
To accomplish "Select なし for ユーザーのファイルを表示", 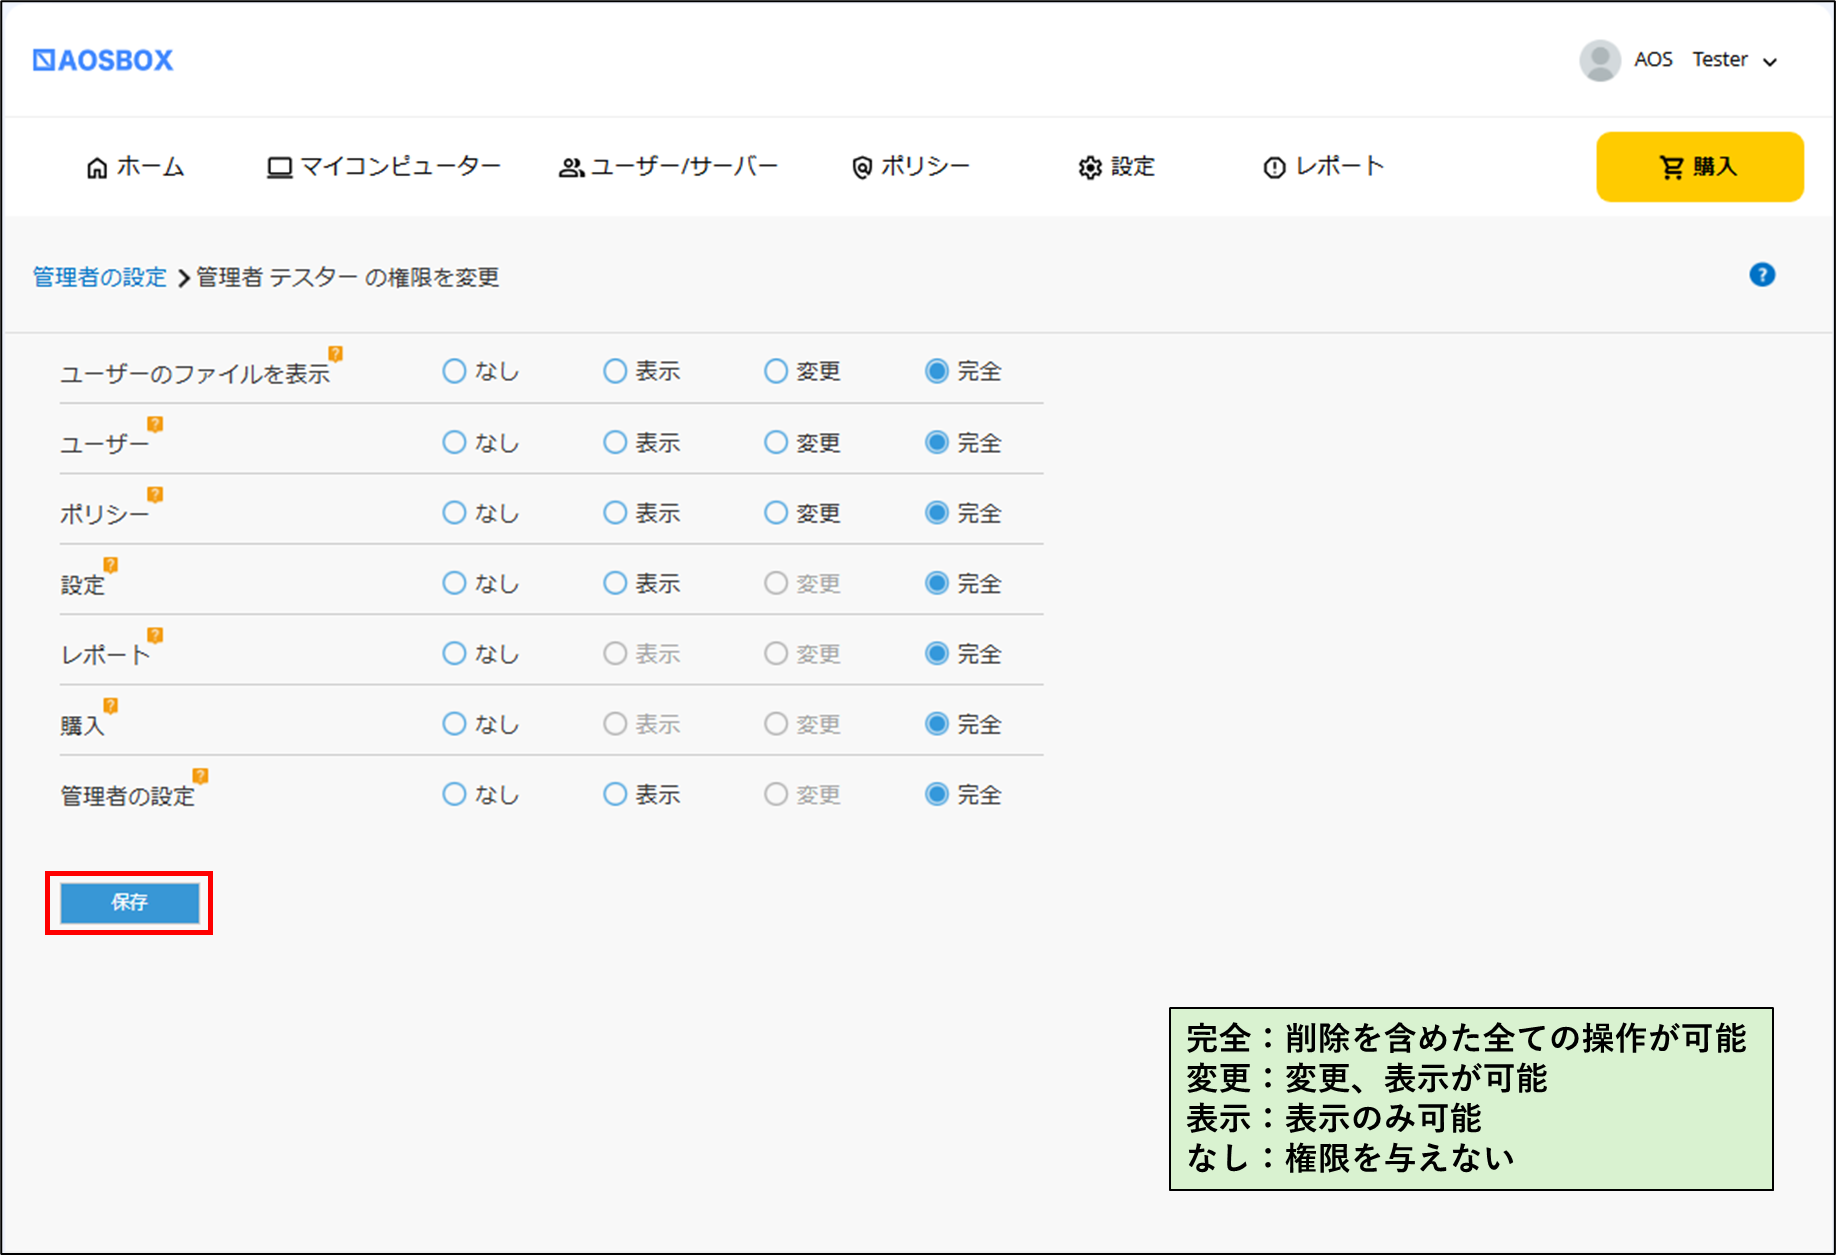I will 454,371.
